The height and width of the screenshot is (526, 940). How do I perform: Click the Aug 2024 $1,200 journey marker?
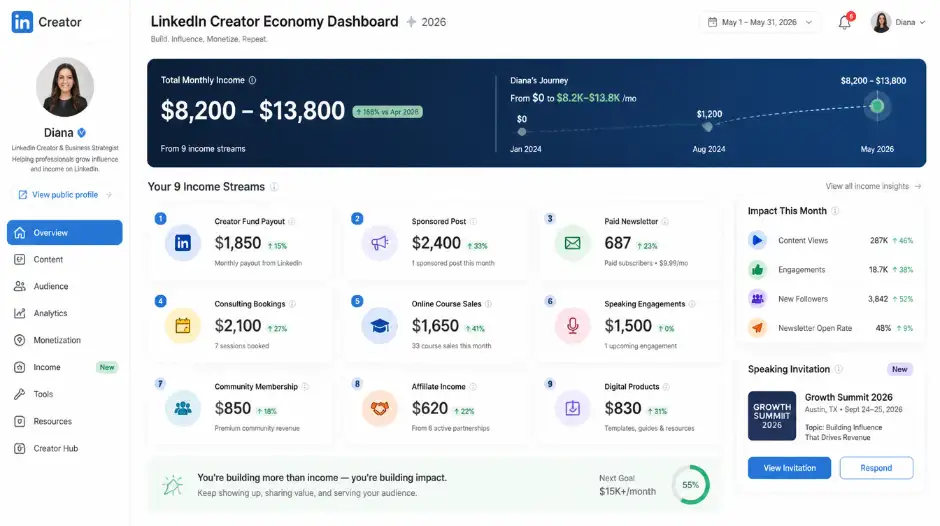click(x=708, y=127)
